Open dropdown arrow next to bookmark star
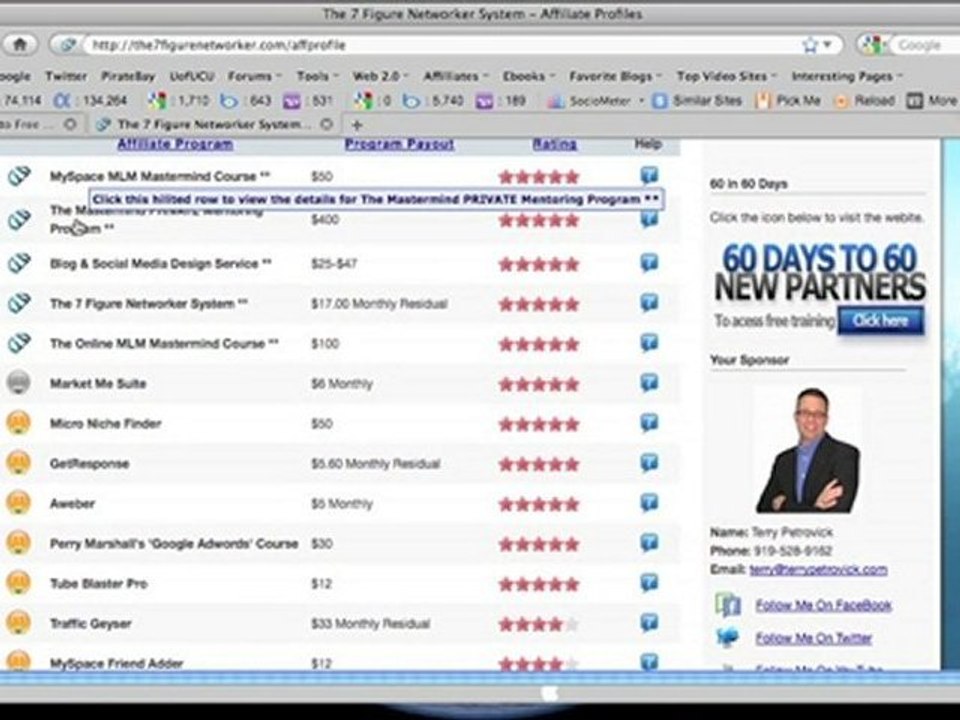The width and height of the screenshot is (960, 720). pyautogui.click(x=828, y=45)
